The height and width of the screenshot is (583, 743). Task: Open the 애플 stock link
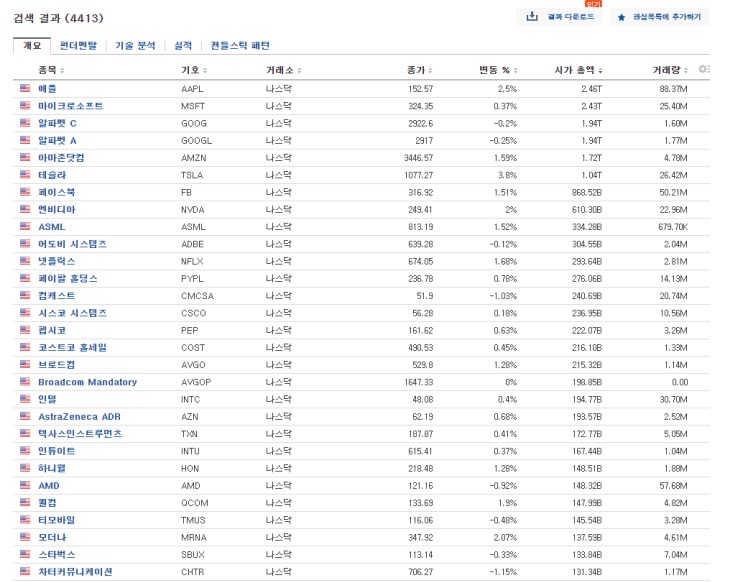[47, 89]
